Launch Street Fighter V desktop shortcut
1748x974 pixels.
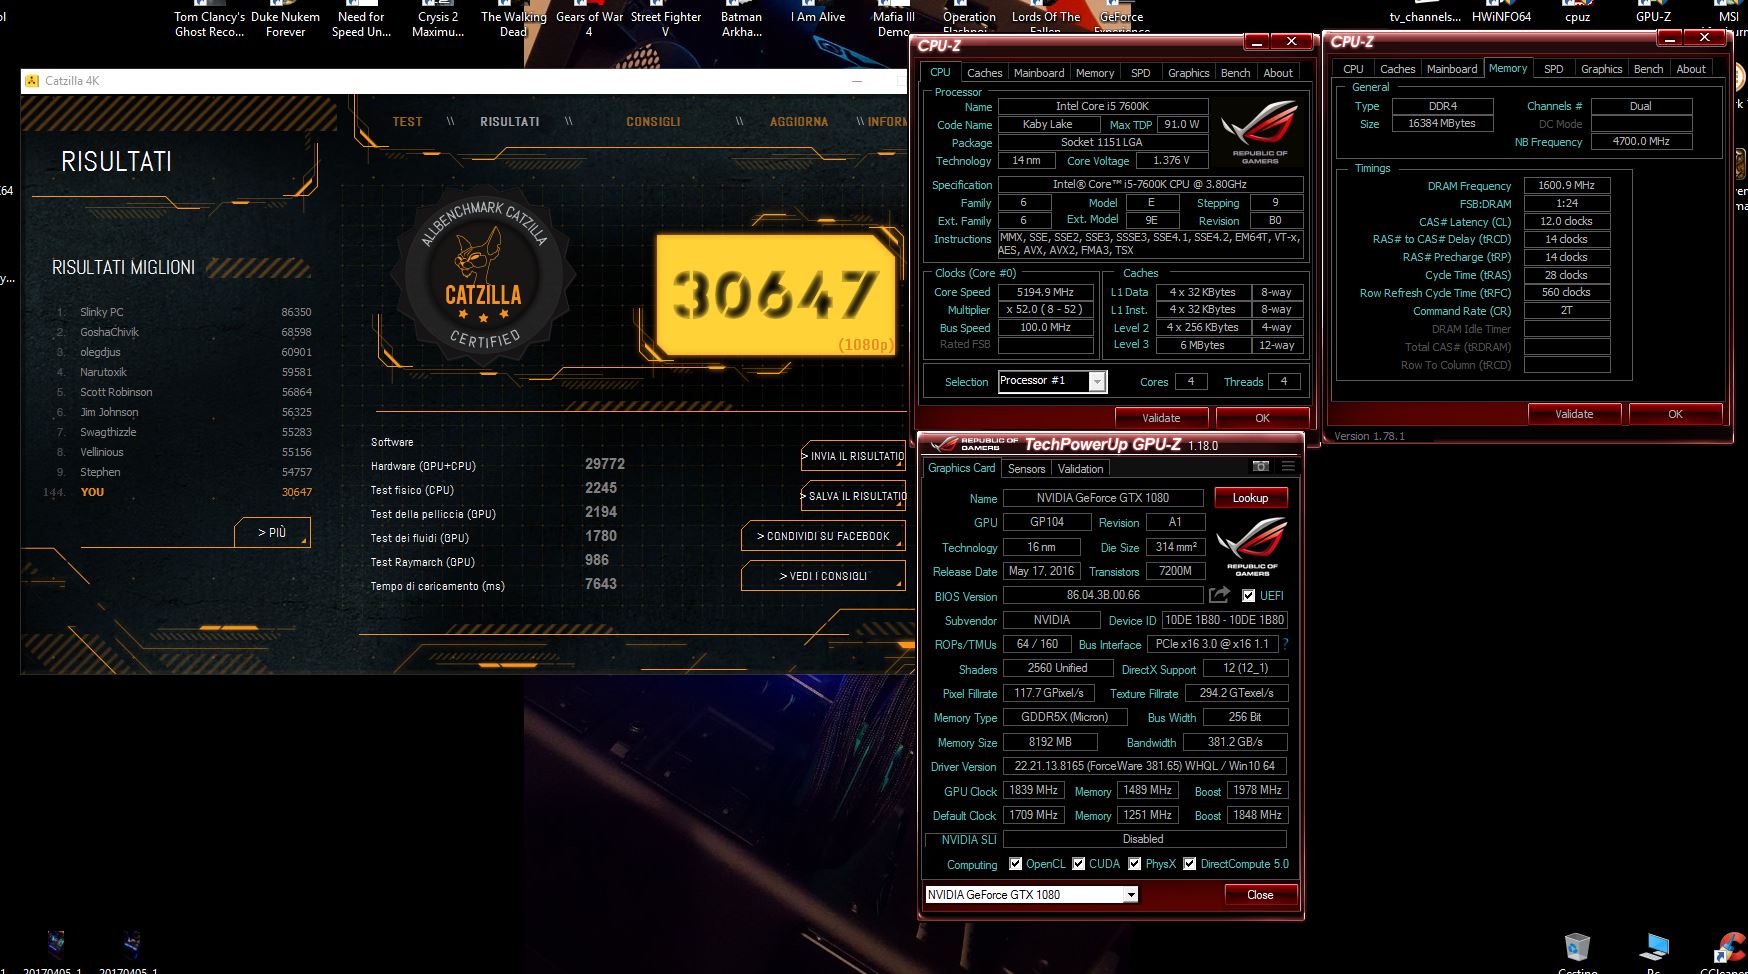(666, 22)
